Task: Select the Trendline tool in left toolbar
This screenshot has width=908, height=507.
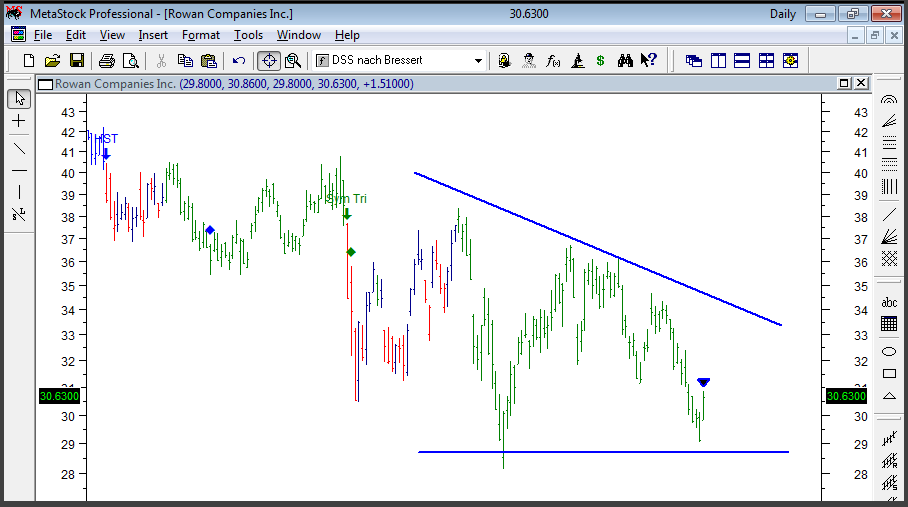Action: [x=19, y=149]
